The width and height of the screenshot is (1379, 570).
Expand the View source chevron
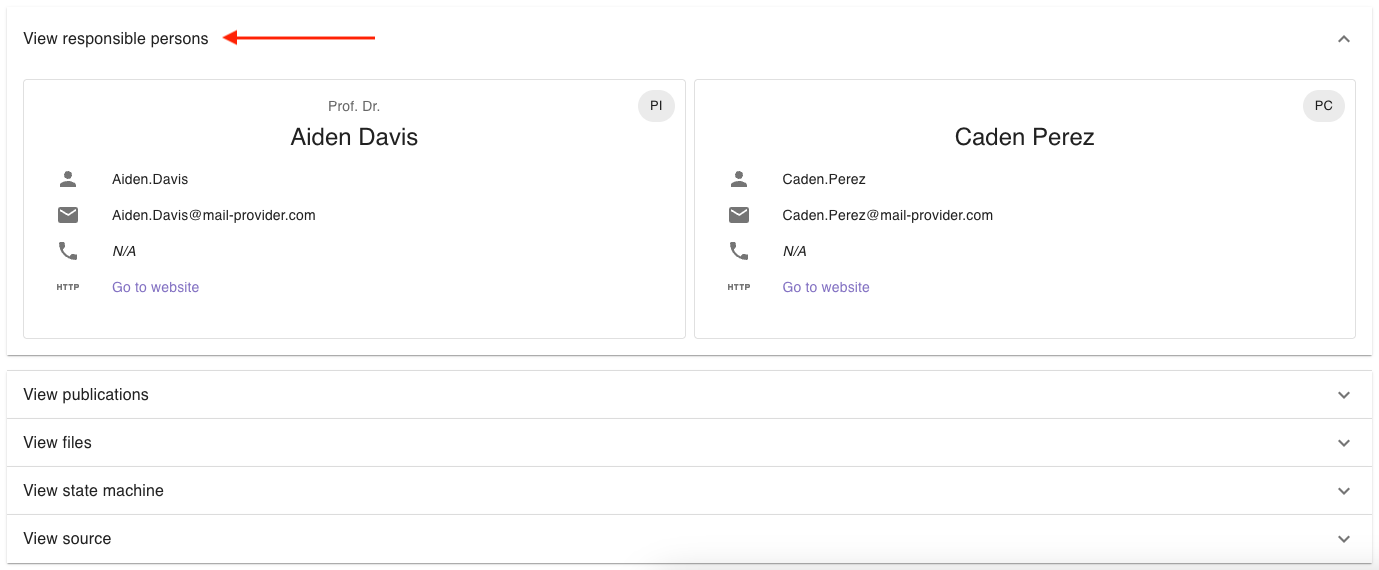[x=1343, y=539]
